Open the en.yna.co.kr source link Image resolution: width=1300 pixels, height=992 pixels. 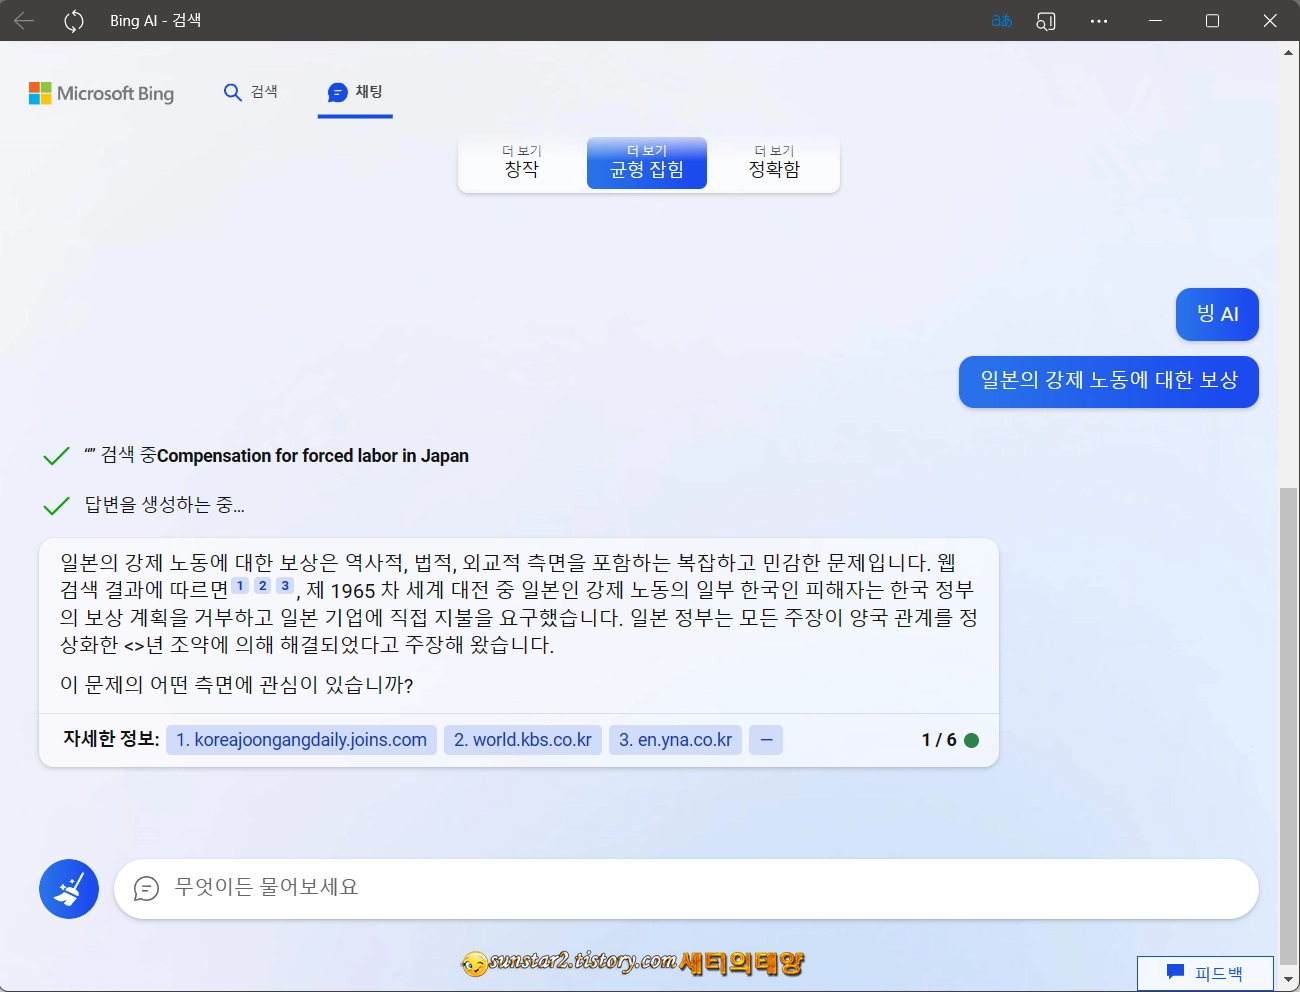point(675,740)
